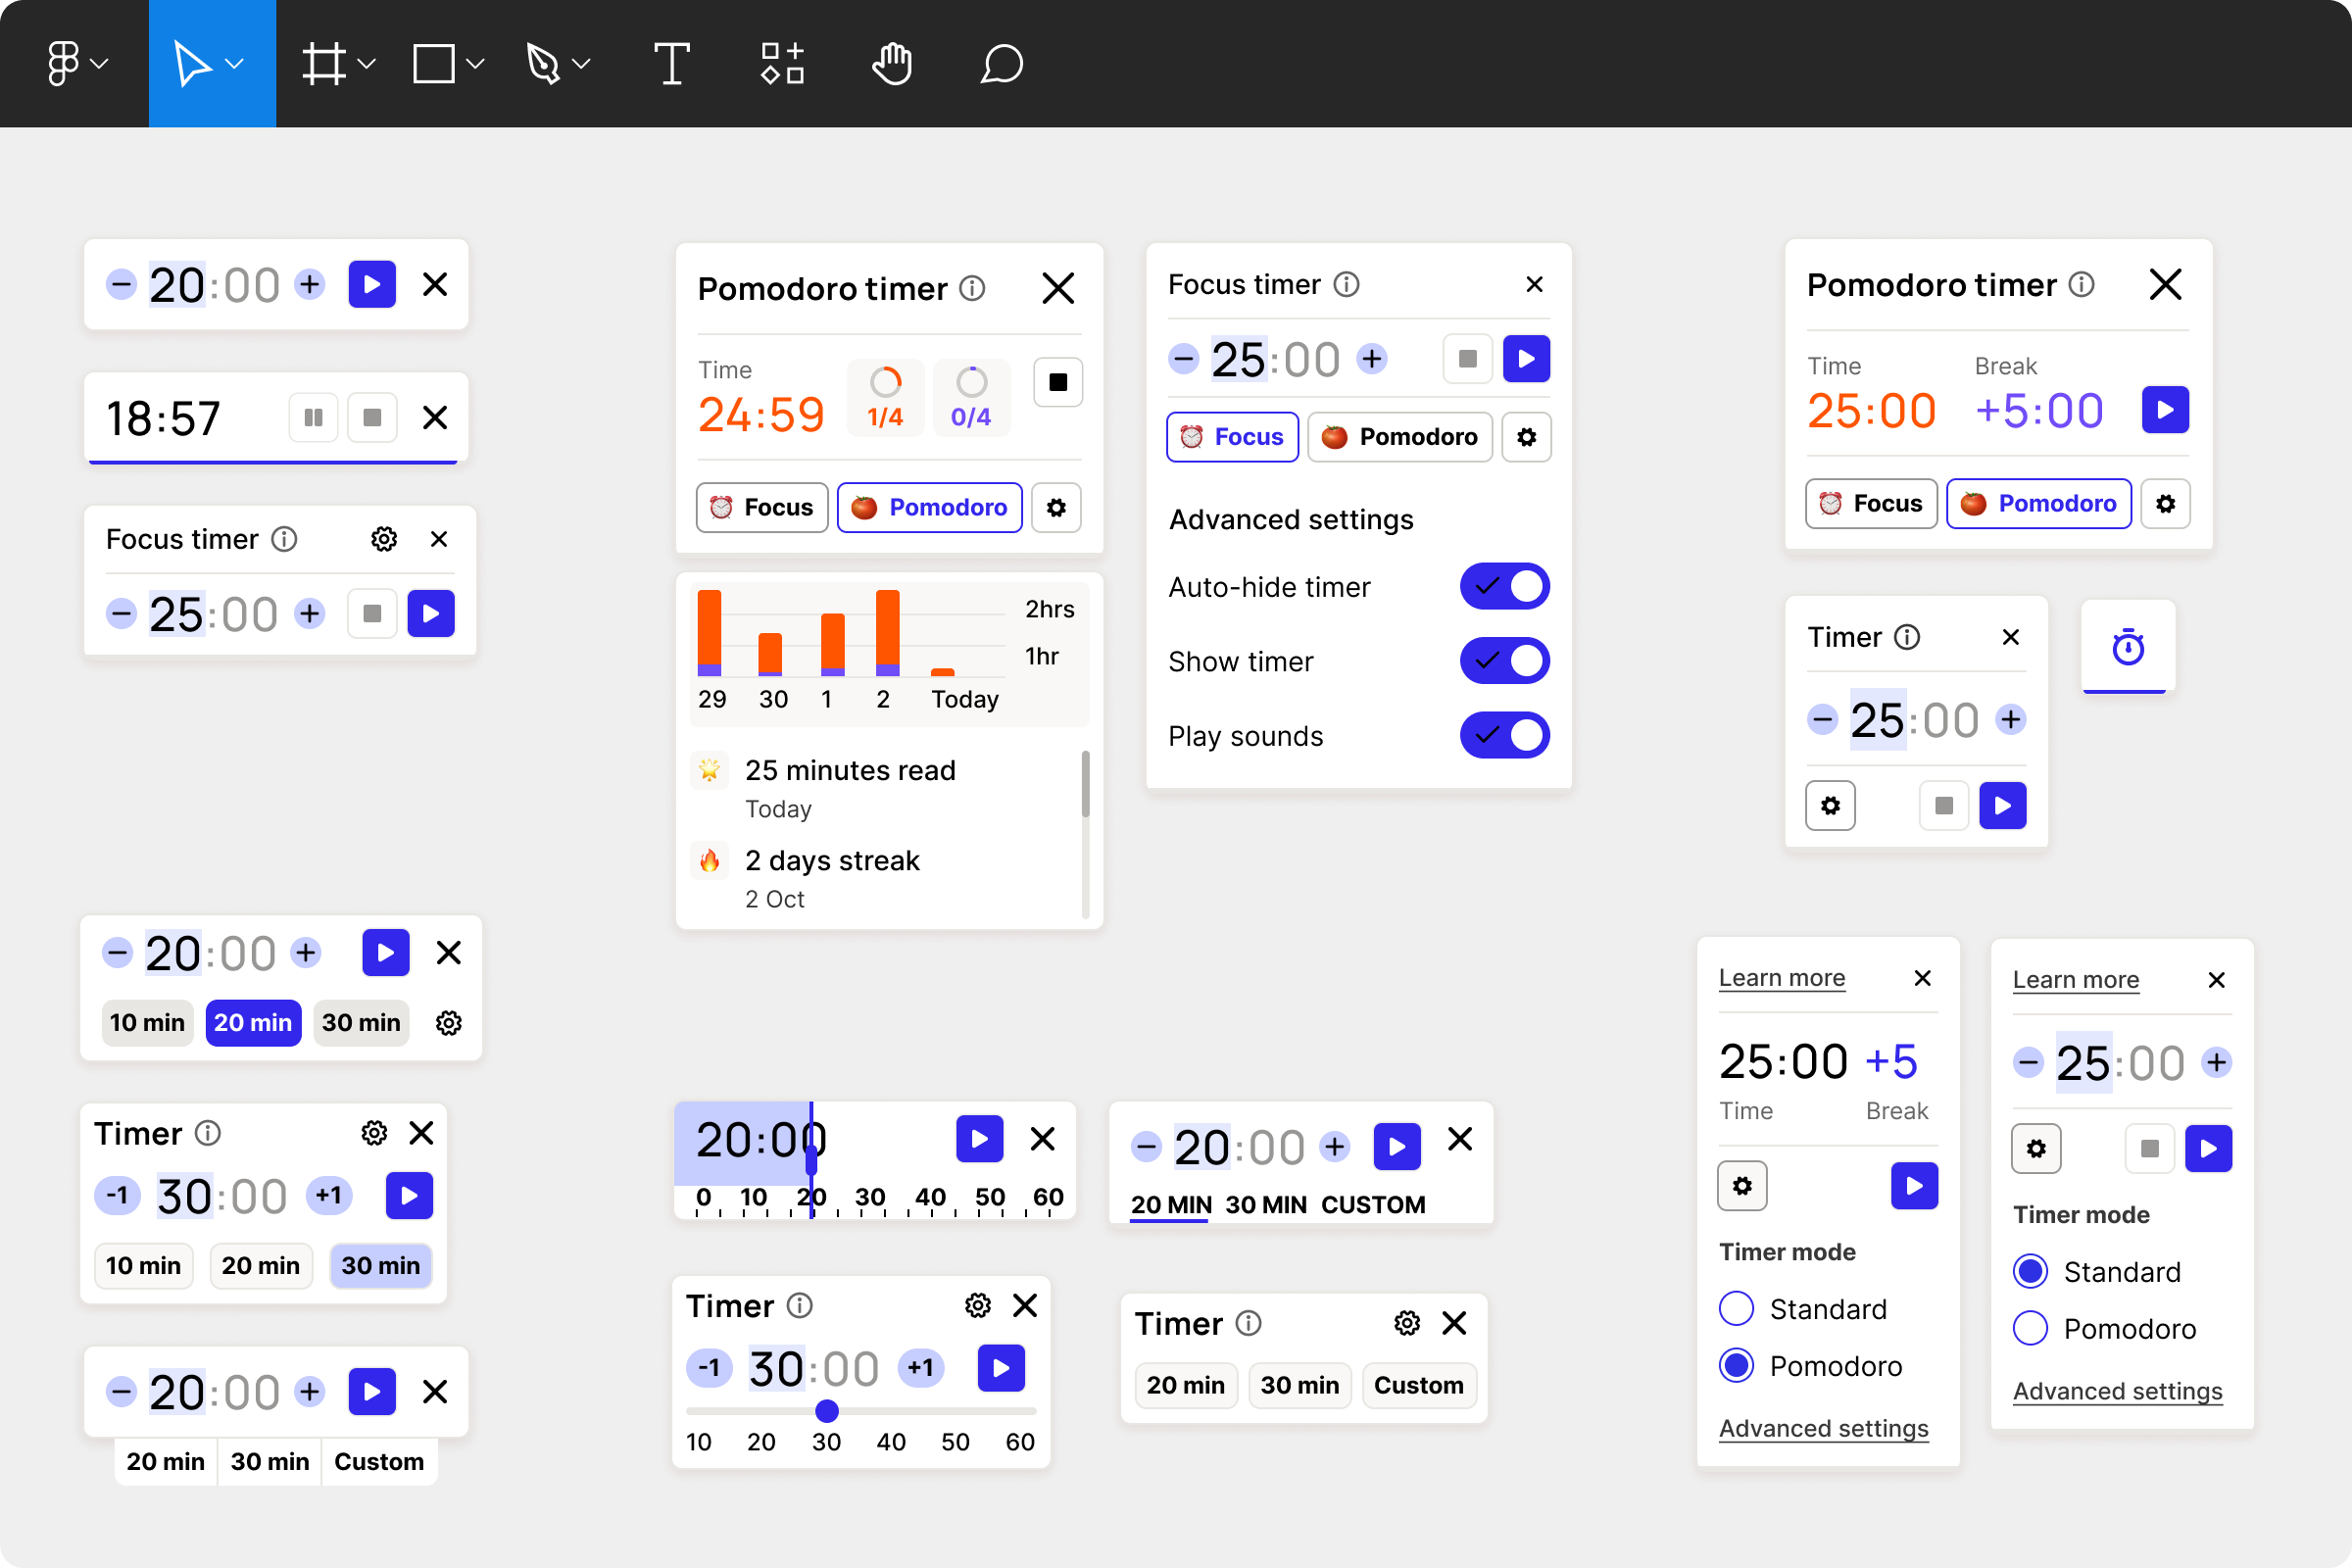Toggle the Auto-hide timer switch
Image resolution: width=2352 pixels, height=1568 pixels.
pyautogui.click(x=1504, y=587)
